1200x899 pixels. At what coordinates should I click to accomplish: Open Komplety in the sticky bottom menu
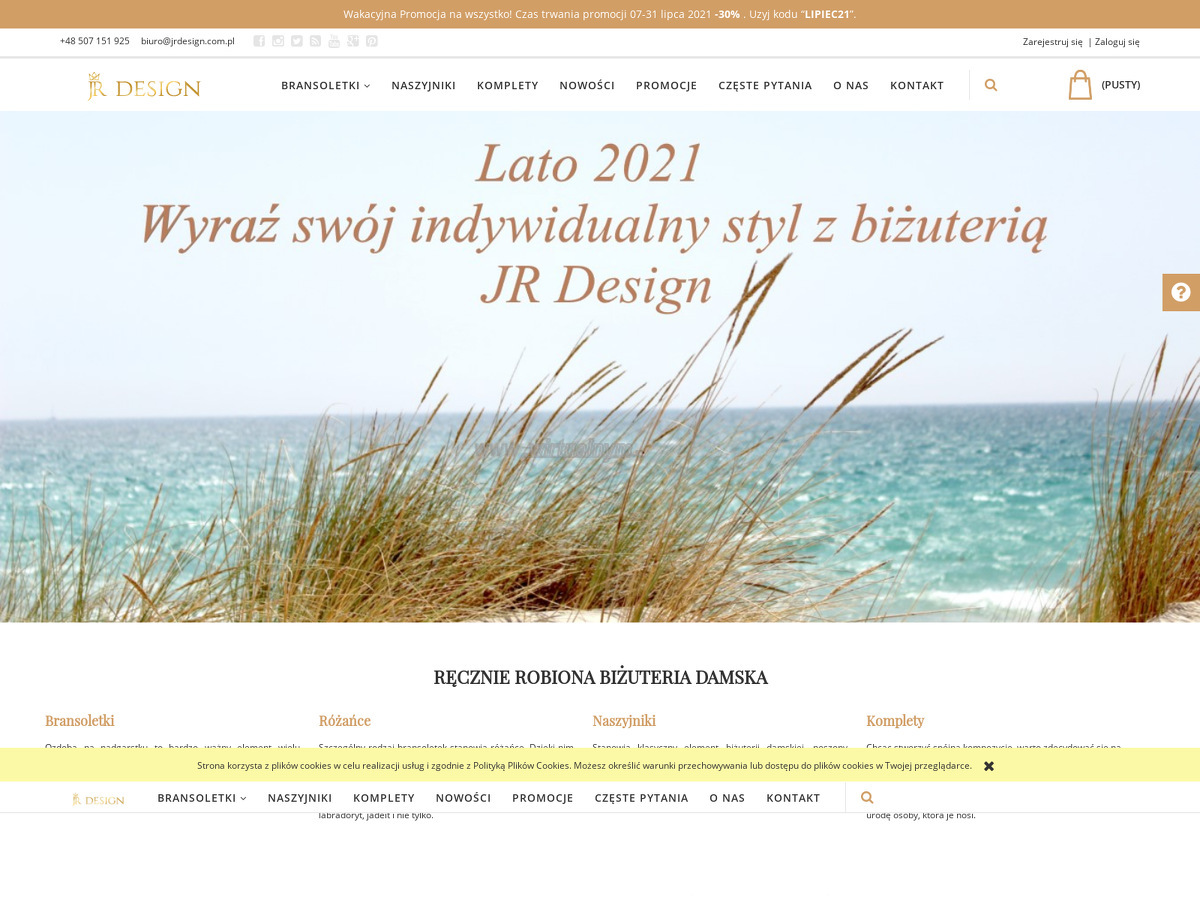pos(384,798)
